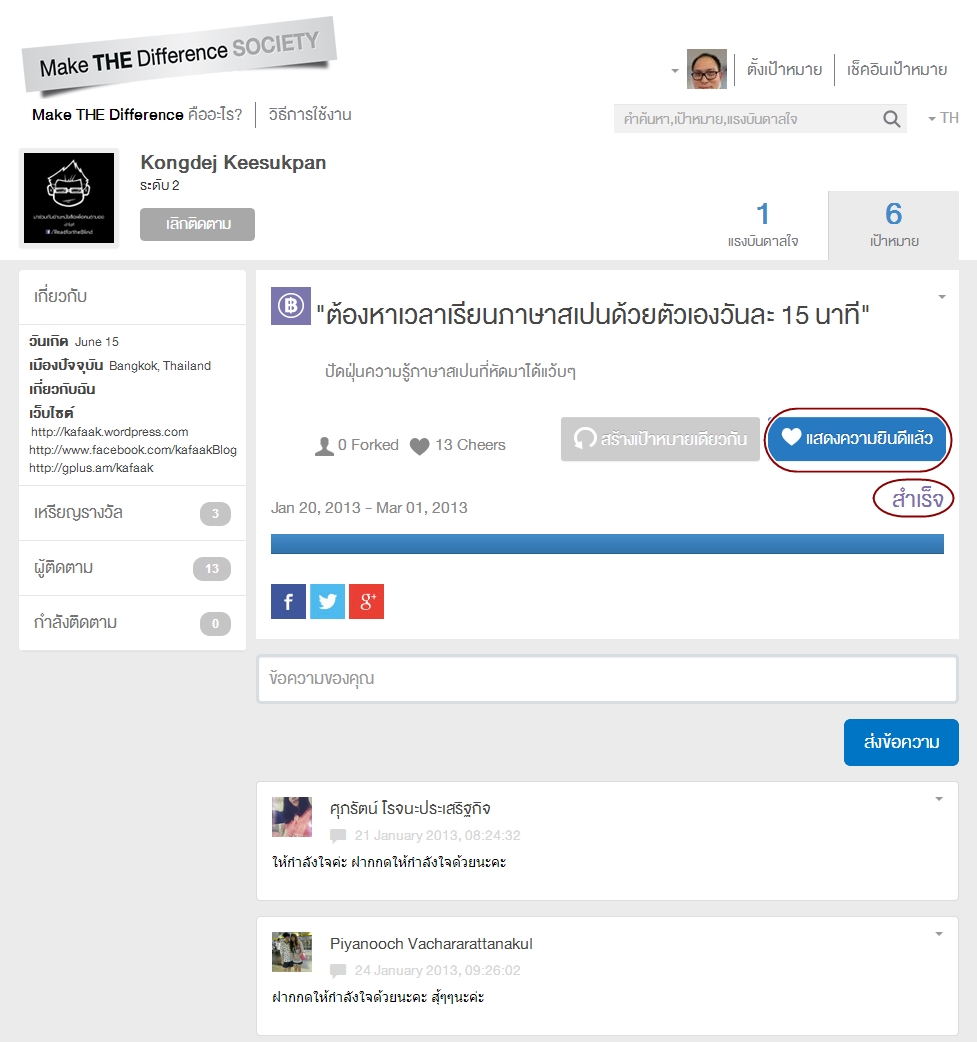Click the Kongdej Keesukpan profile name
This screenshot has height=1042, width=977.
point(233,162)
